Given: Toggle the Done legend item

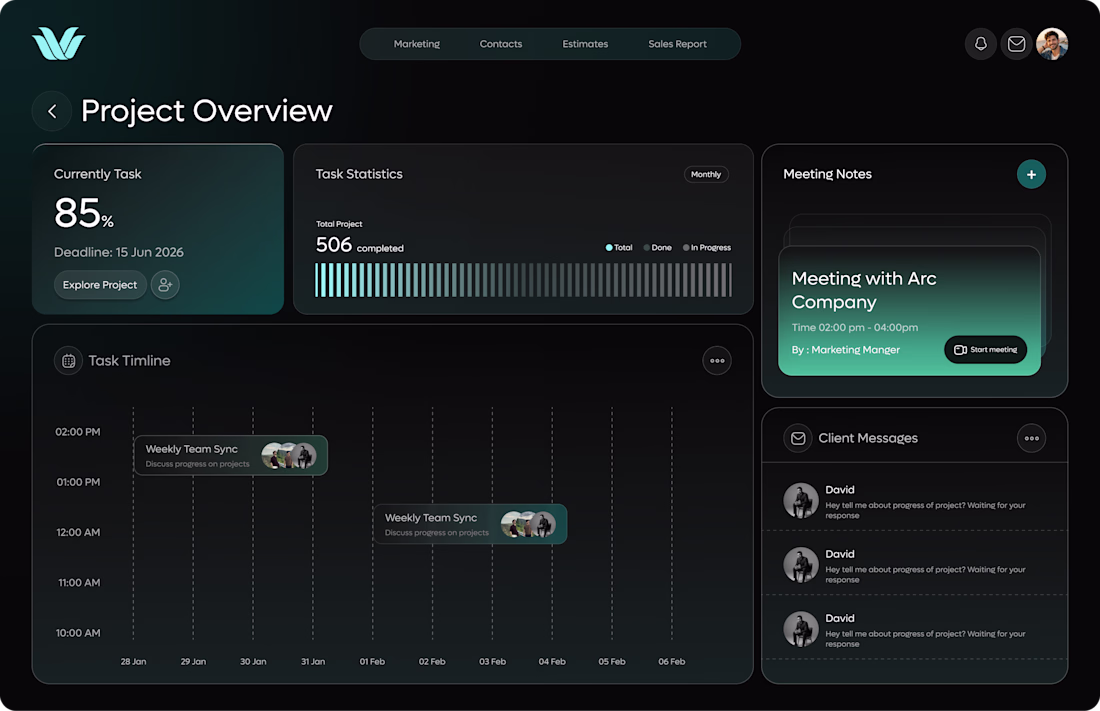Looking at the screenshot, I should click(657, 248).
